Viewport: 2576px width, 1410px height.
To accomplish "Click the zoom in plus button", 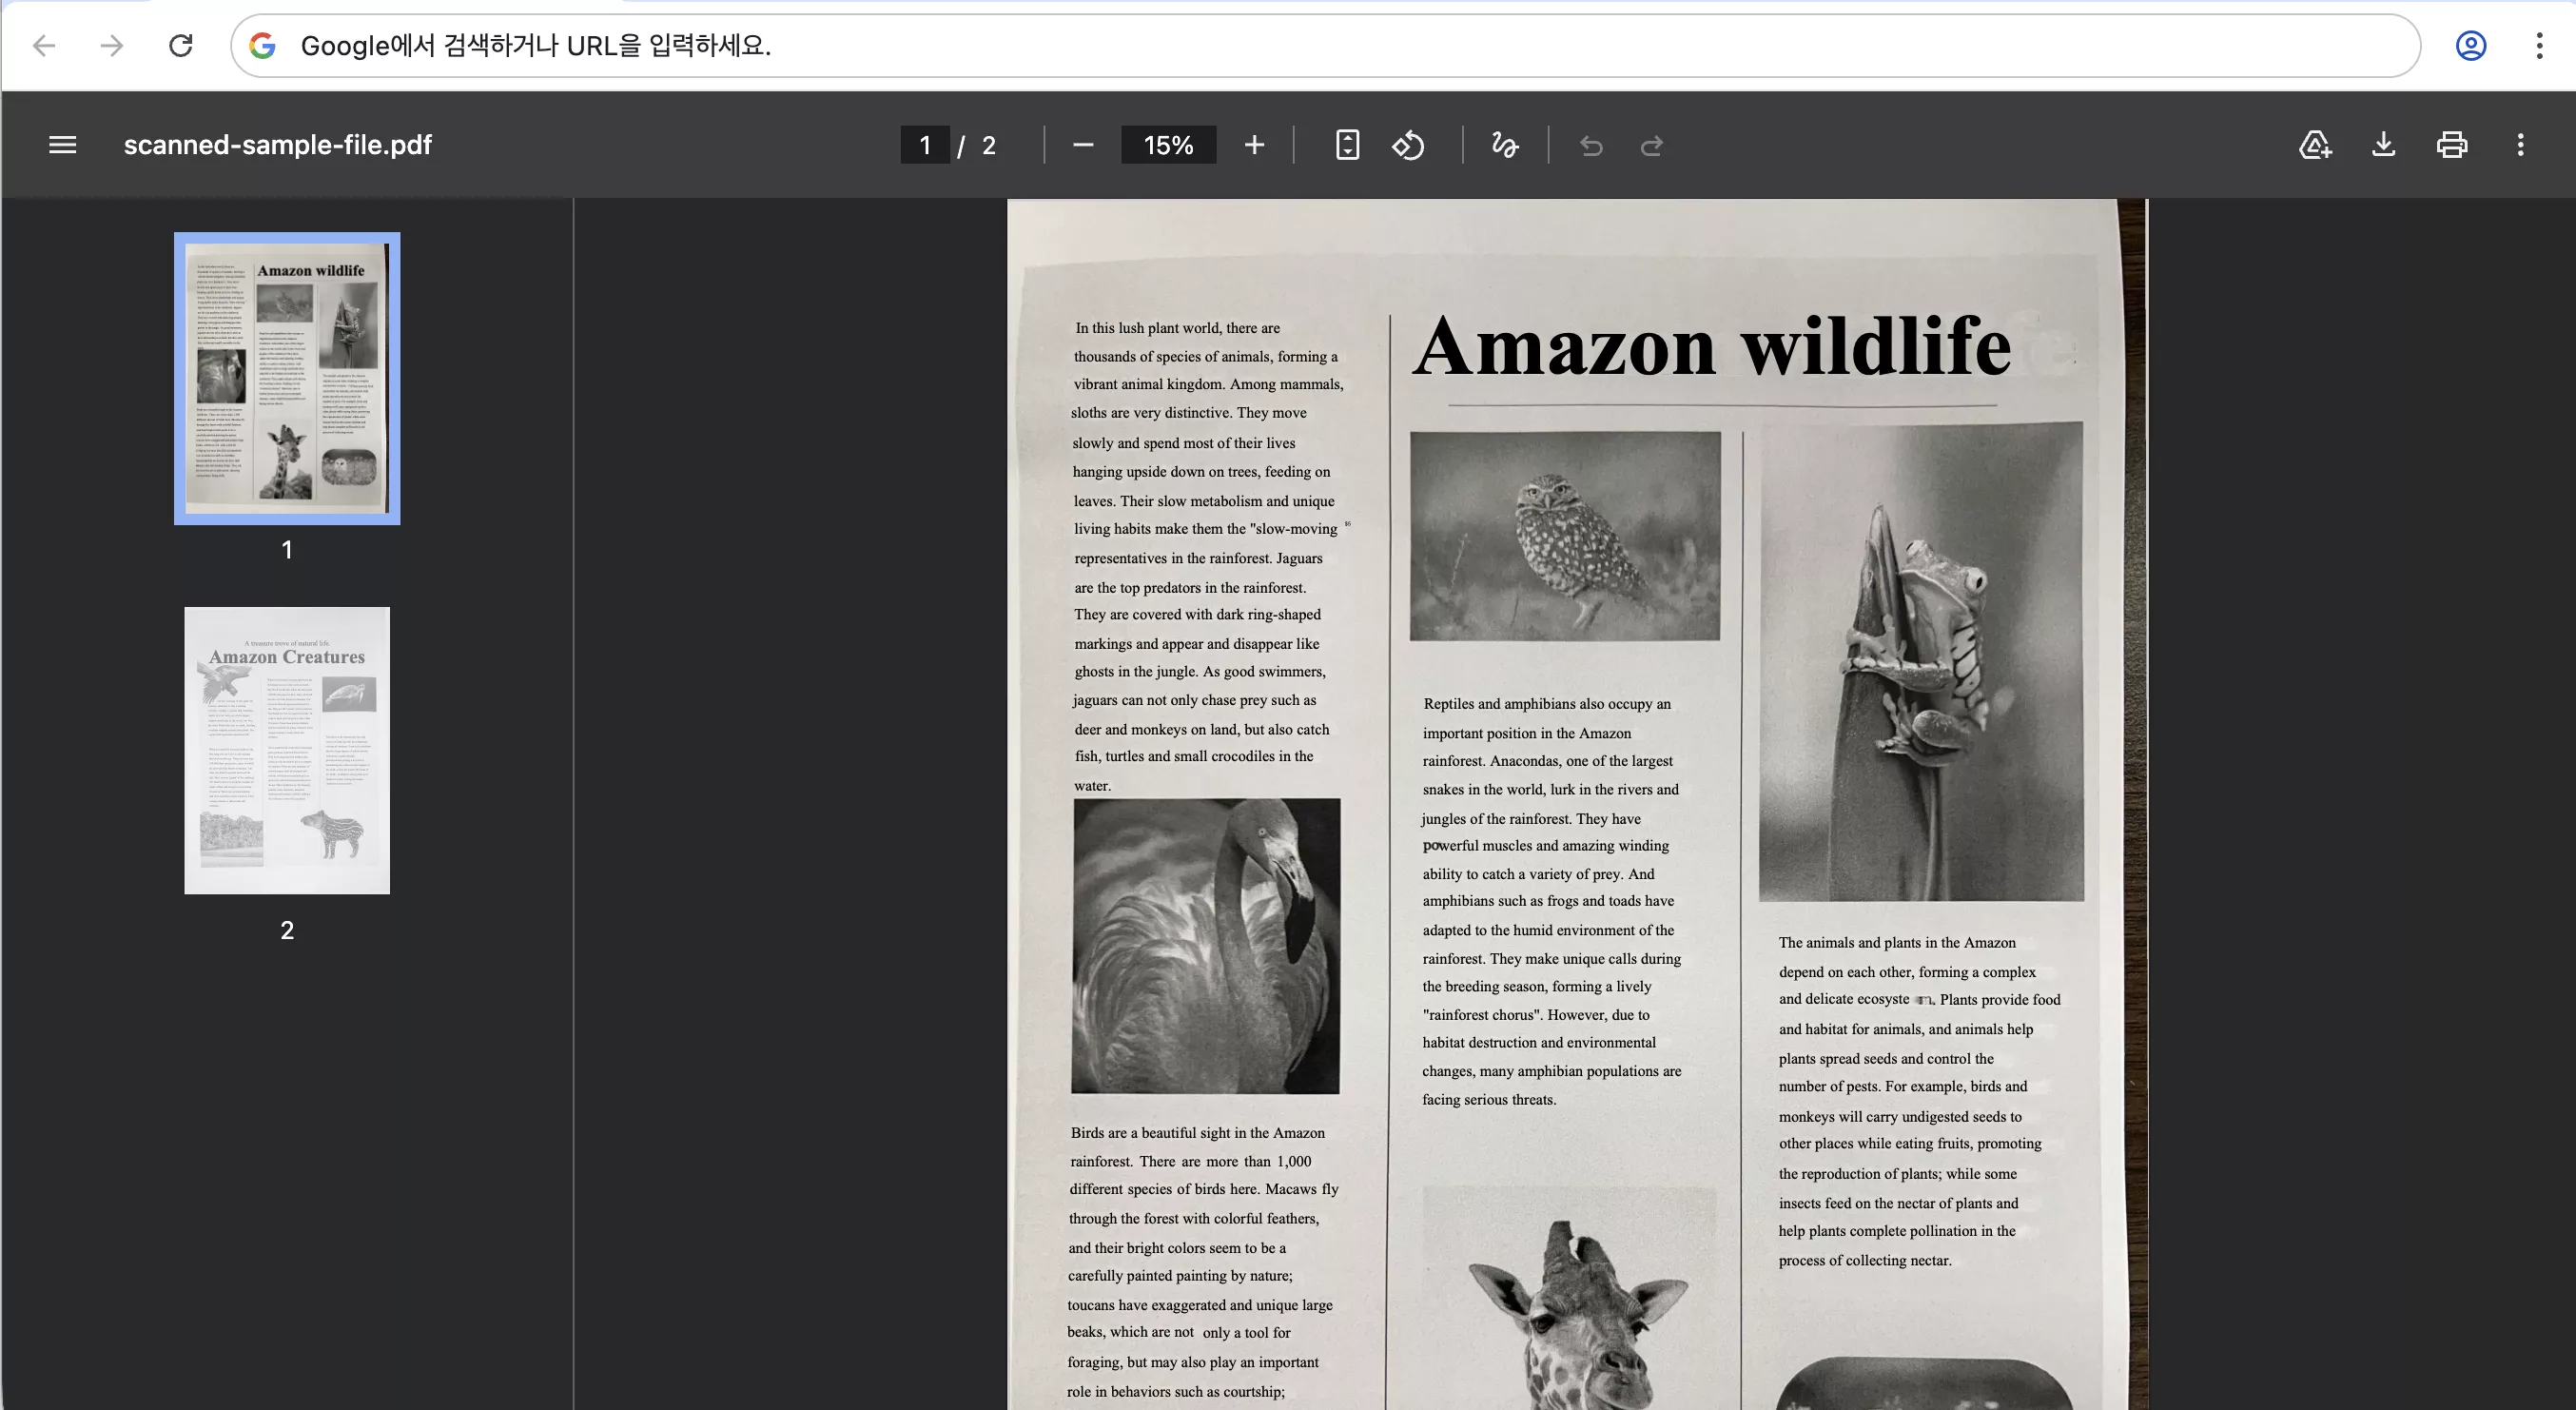I will tap(1254, 145).
